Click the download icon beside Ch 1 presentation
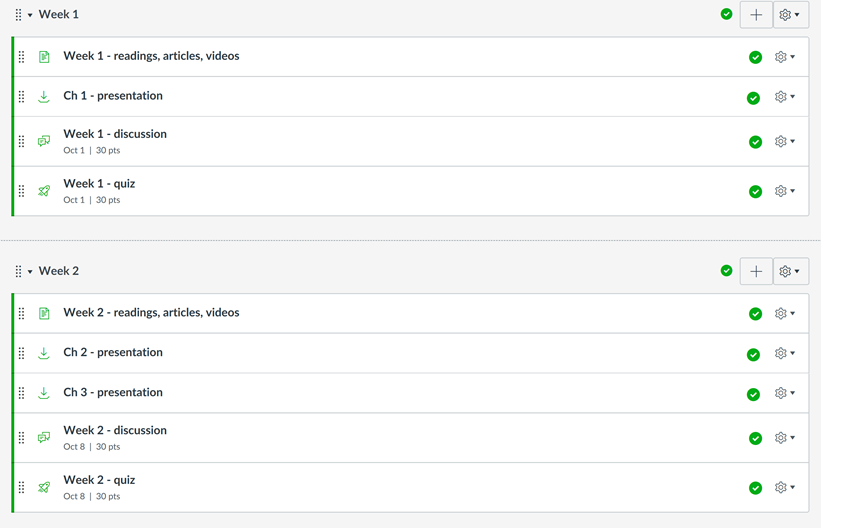 coord(44,97)
